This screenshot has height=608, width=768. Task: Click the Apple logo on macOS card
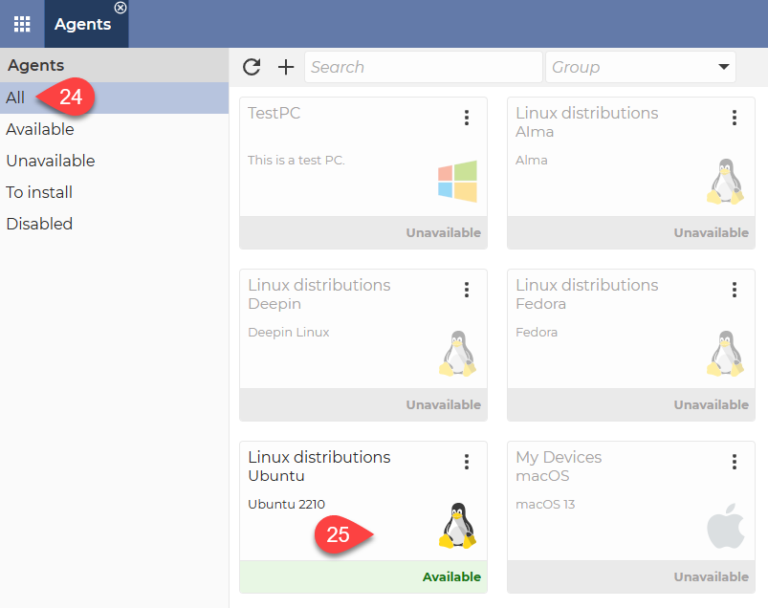725,526
